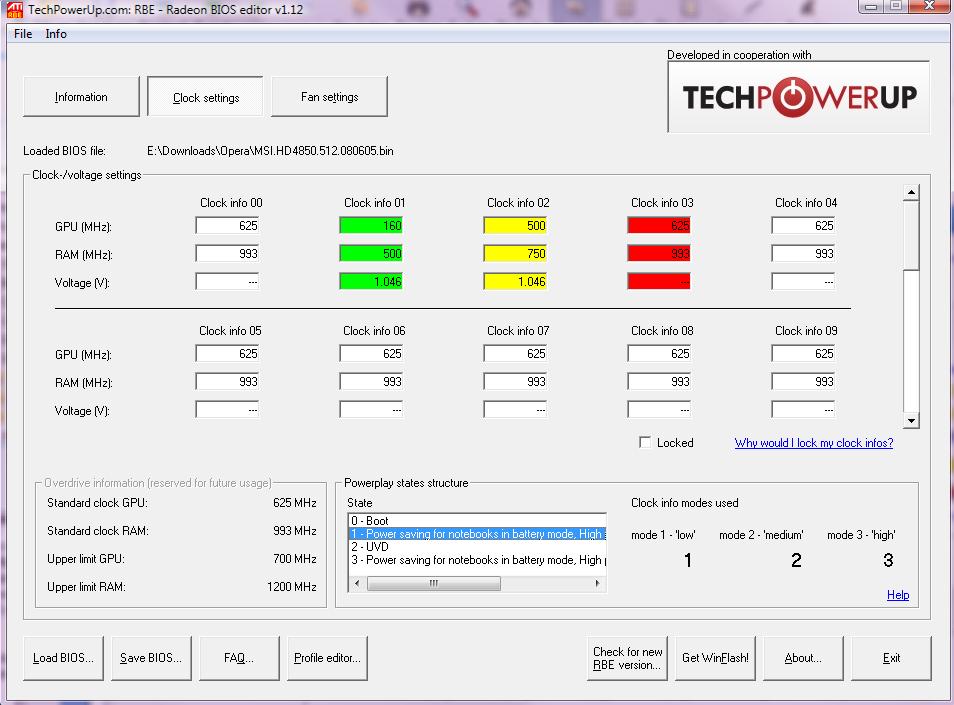Edit Clock info 04 RAM field
The image size is (954, 705).
(803, 254)
